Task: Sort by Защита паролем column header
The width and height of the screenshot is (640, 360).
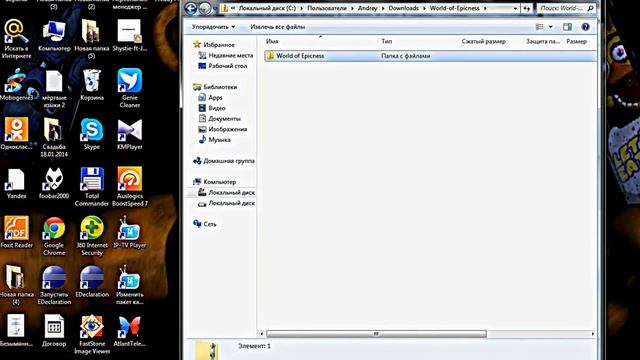Action: 543,41
